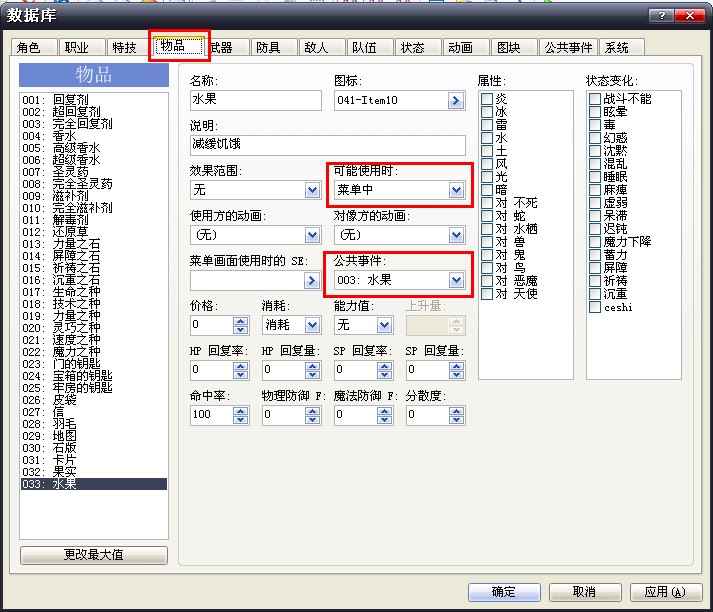The width and height of the screenshot is (713, 612).
Task: Toggle the 雷 attribute checkbox
Action: 487,125
